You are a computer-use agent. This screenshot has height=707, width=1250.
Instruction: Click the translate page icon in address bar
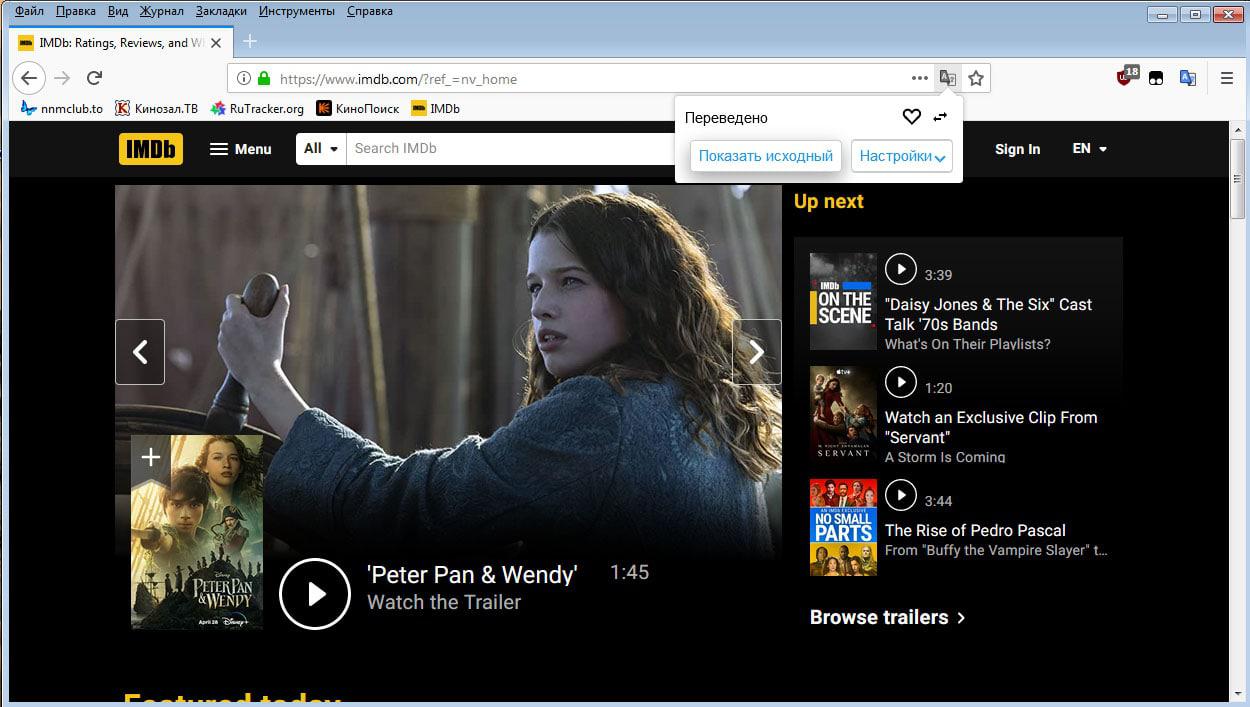tap(947, 78)
